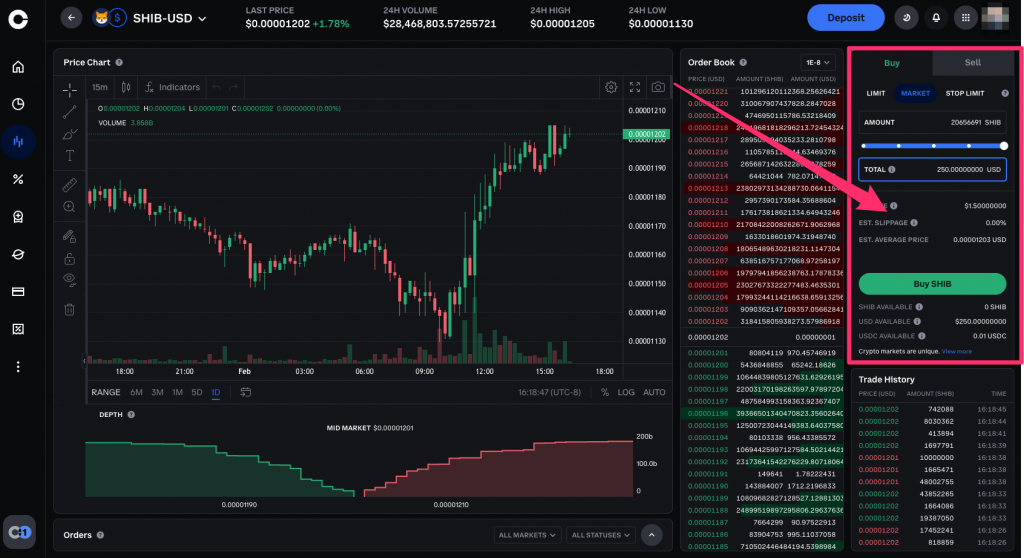Click the Coinbase logo at top left
The height and width of the screenshot is (558, 1024).
18,18
